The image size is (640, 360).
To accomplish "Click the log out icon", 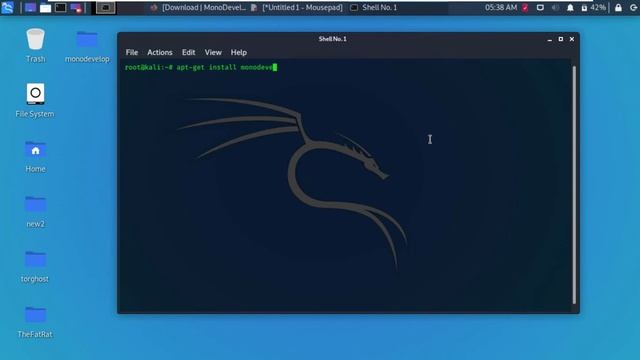I will 633,7.
